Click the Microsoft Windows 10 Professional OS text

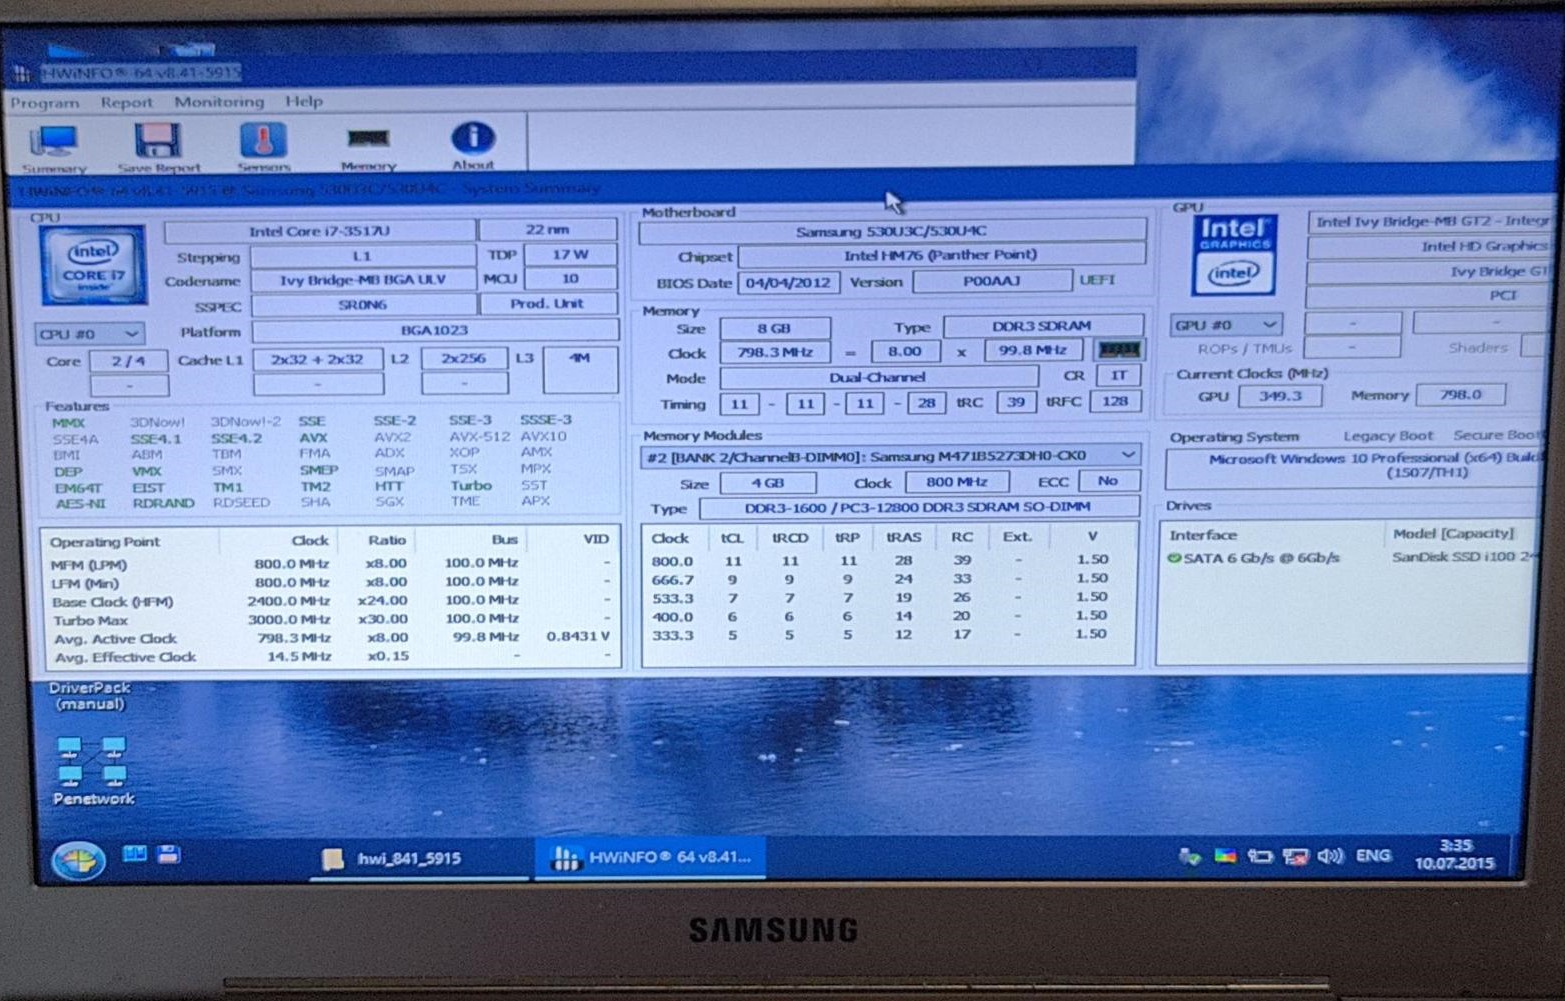[x=1375, y=465]
